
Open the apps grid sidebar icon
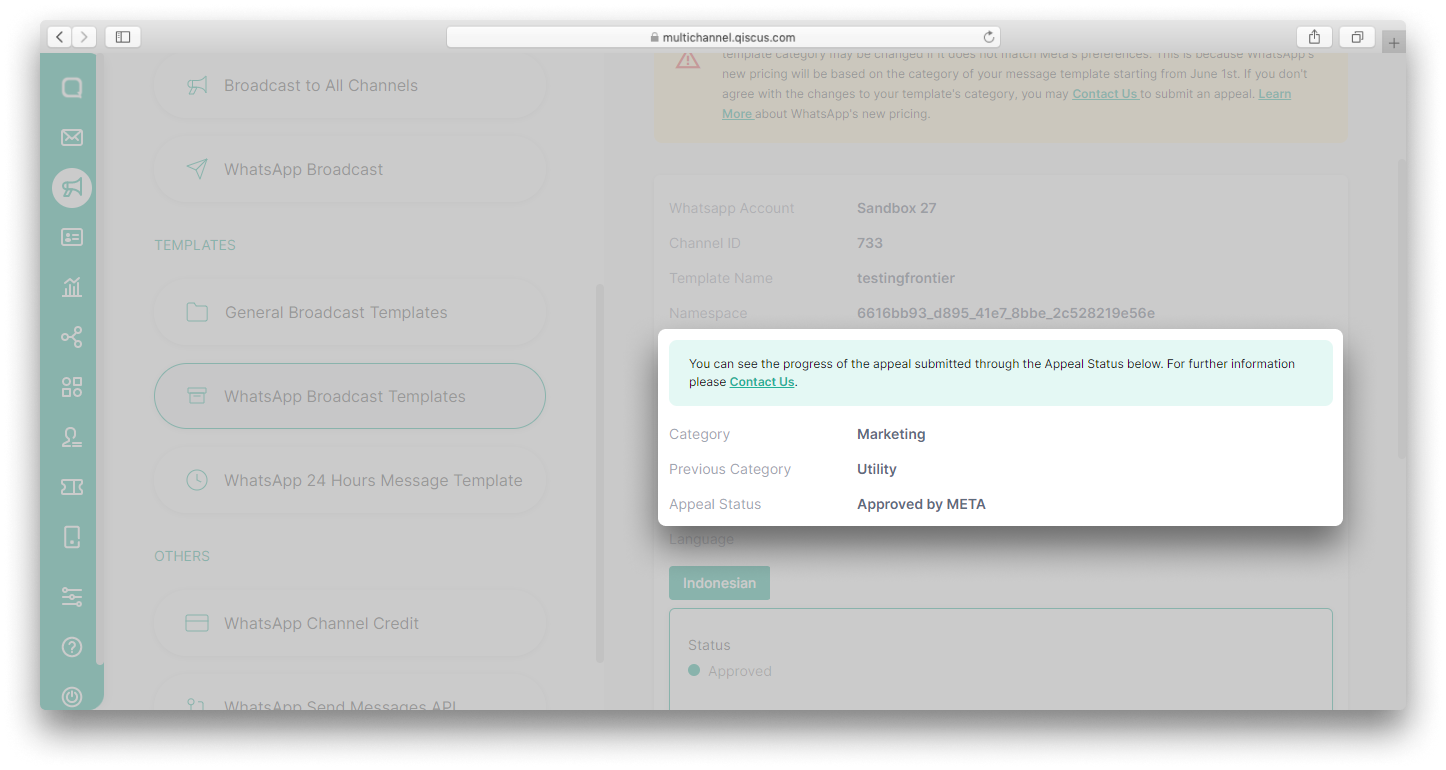point(72,387)
